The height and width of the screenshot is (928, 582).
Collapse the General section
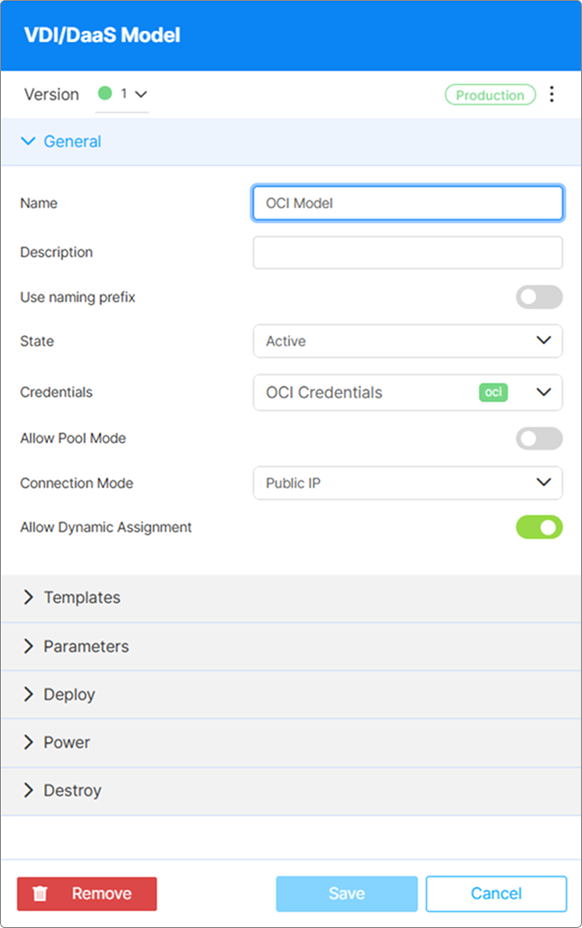click(290, 141)
